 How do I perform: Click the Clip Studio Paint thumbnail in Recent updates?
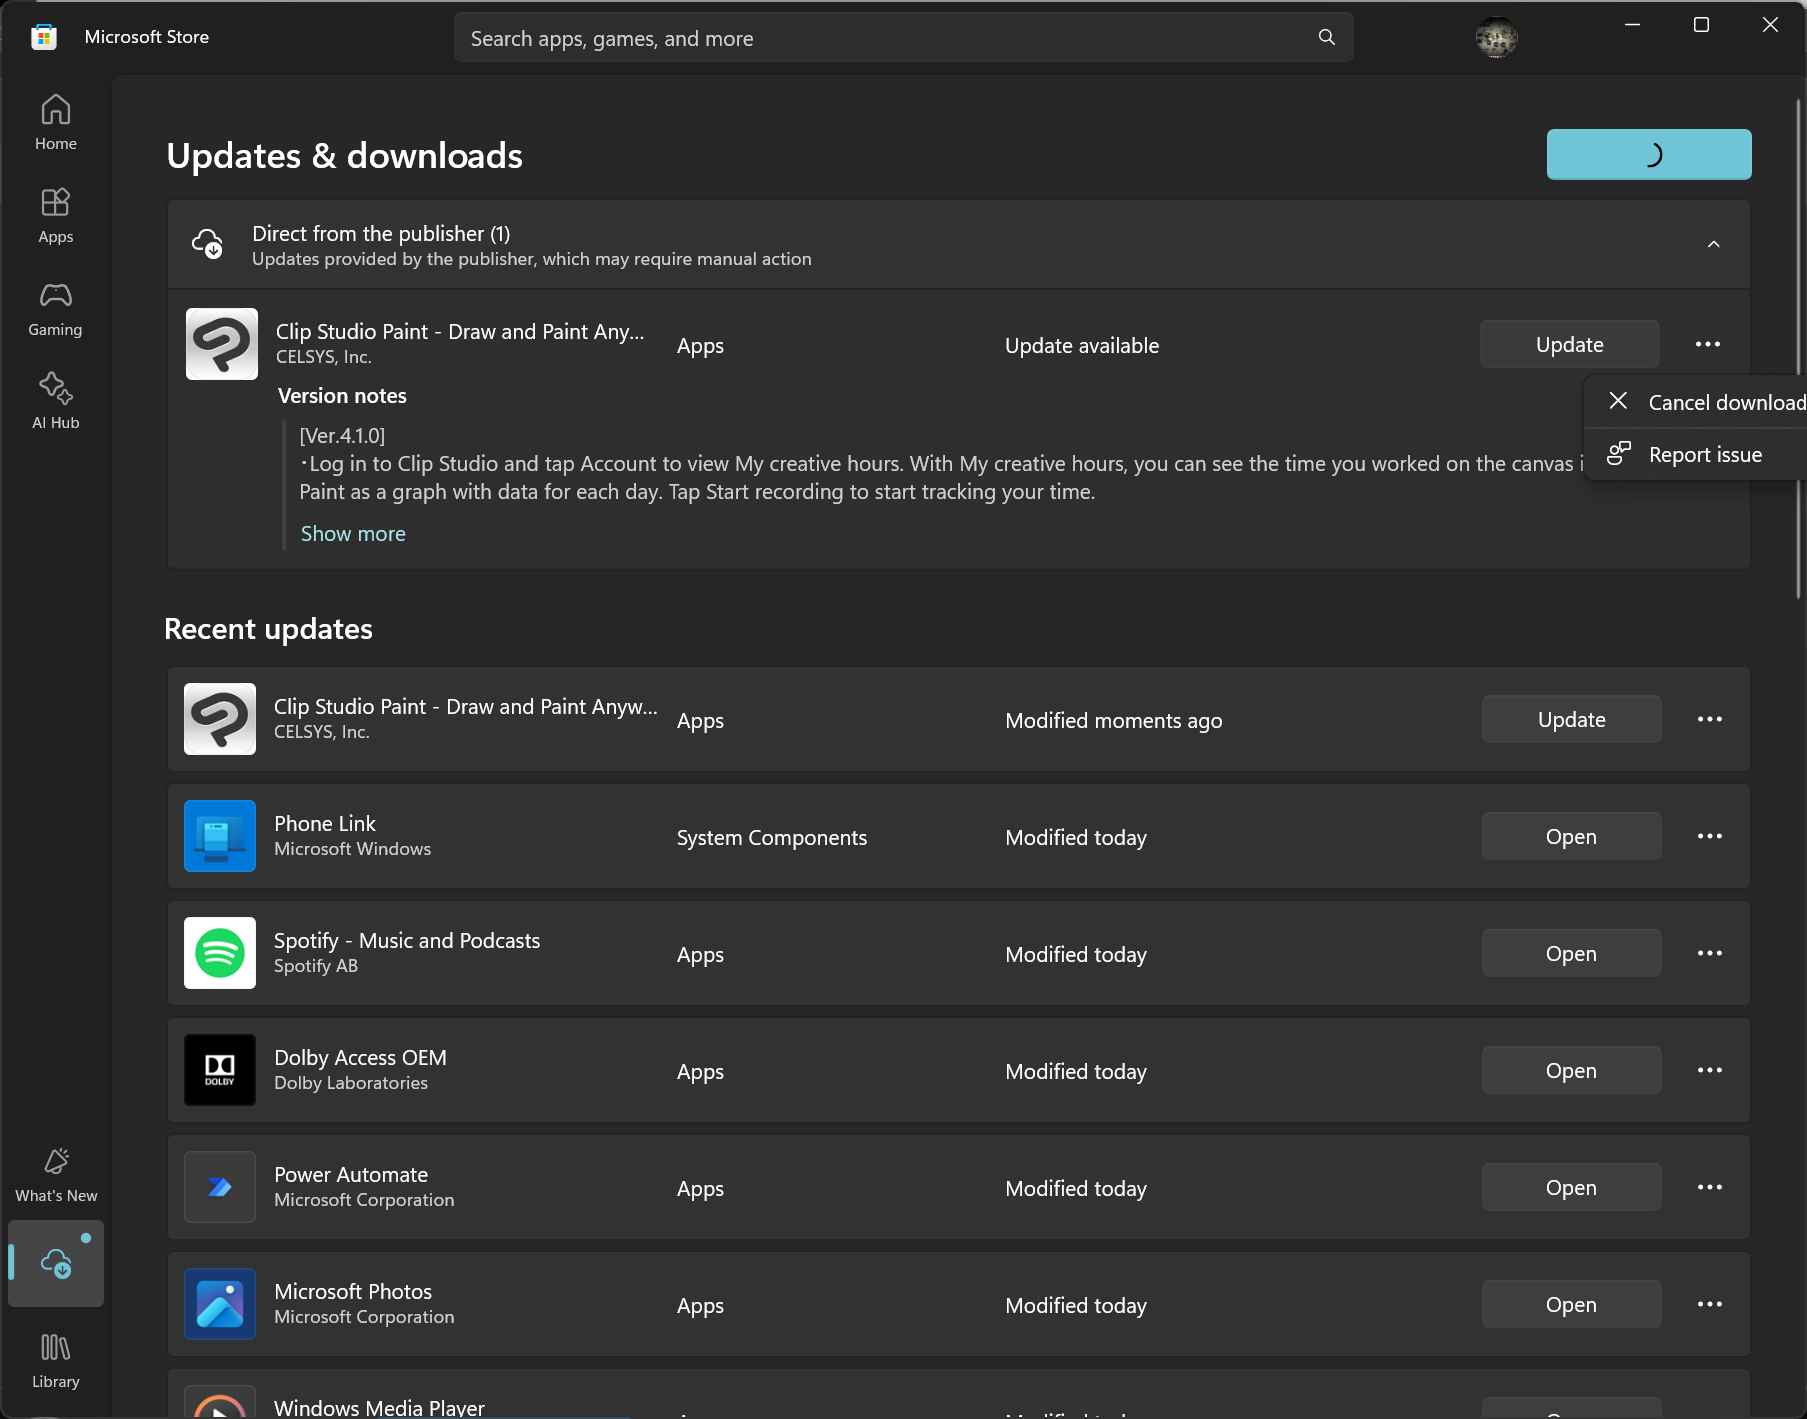coord(220,719)
